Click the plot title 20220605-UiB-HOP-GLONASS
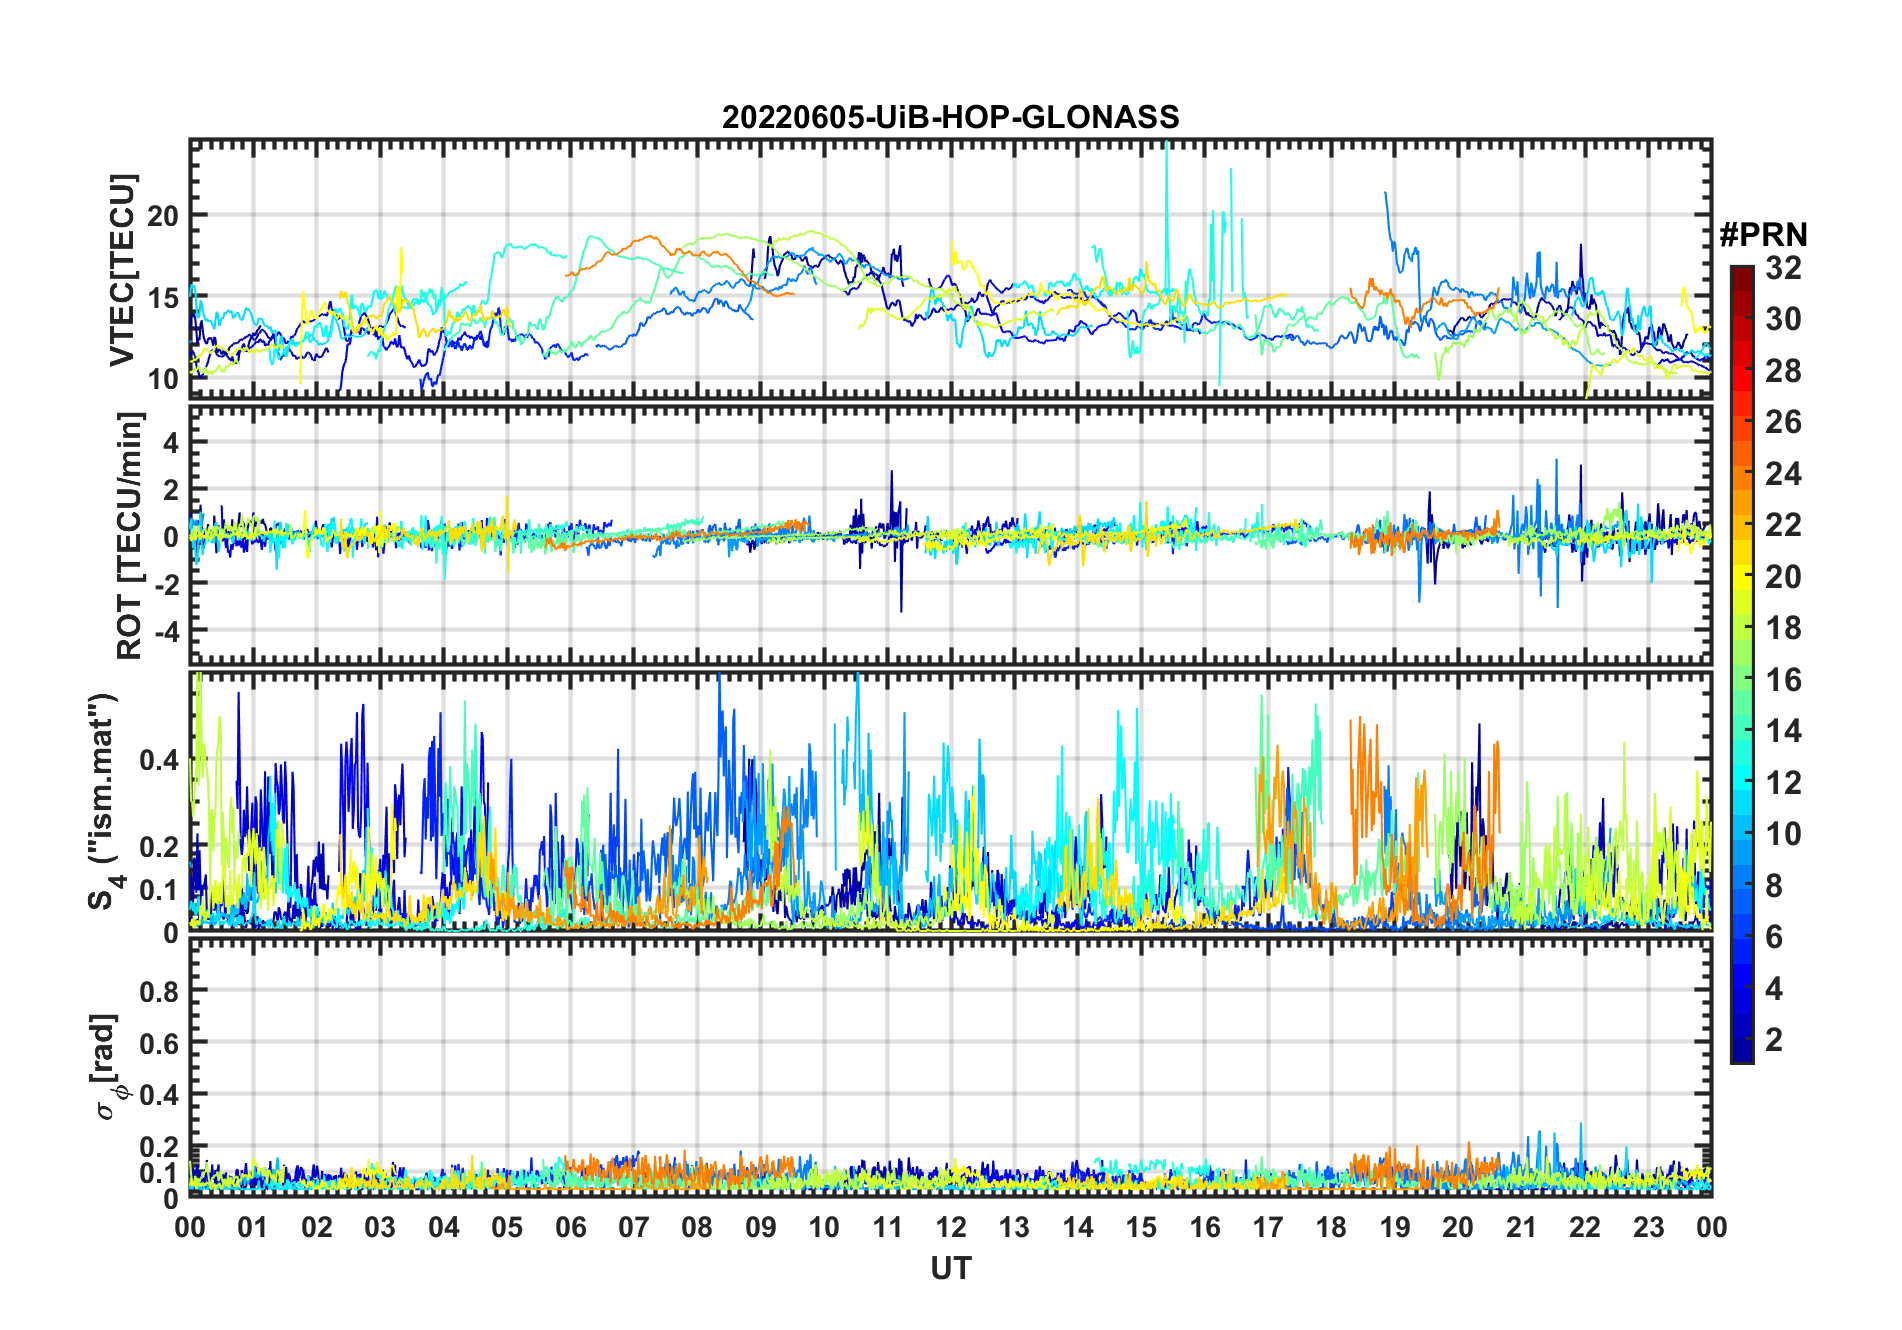Screen dimensions: 1902x1330 [950, 117]
